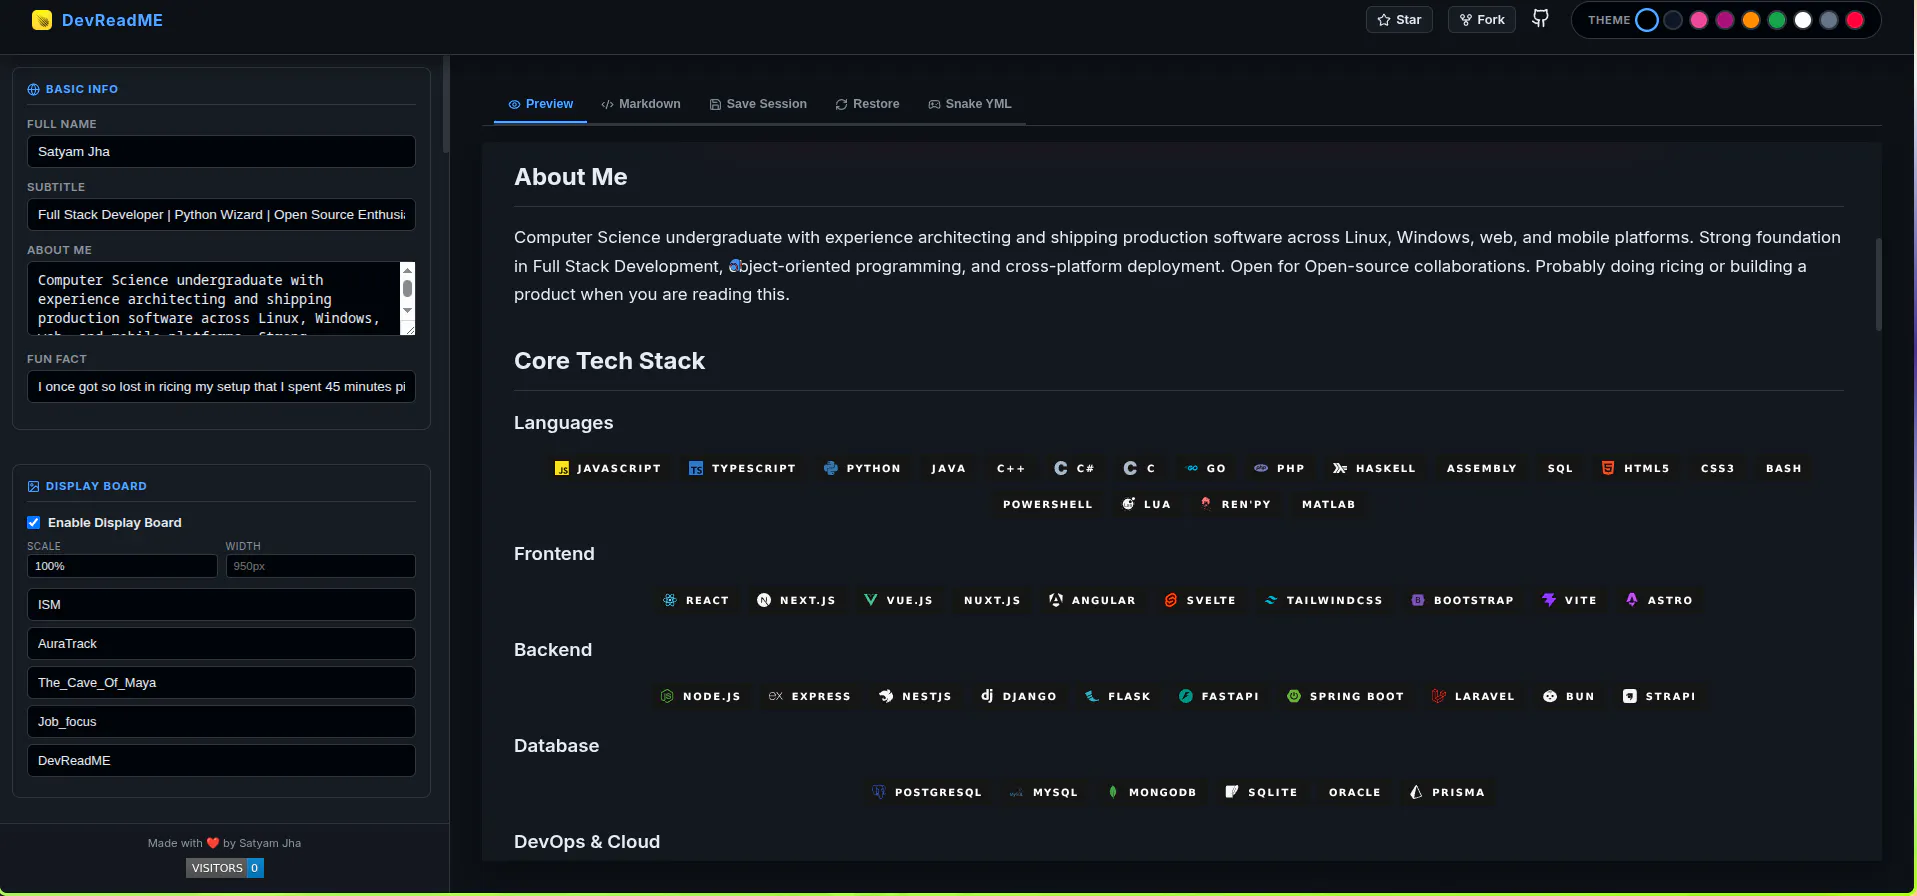Image resolution: width=1917 pixels, height=896 pixels.
Task: Click the JavaScript language badge
Action: (x=608, y=468)
